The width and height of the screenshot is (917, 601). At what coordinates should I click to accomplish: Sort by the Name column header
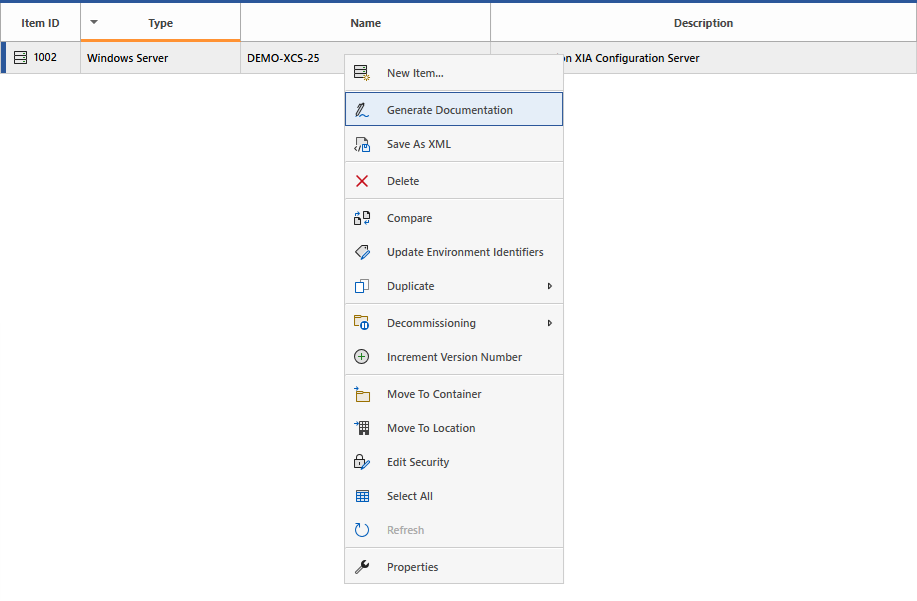coord(365,23)
